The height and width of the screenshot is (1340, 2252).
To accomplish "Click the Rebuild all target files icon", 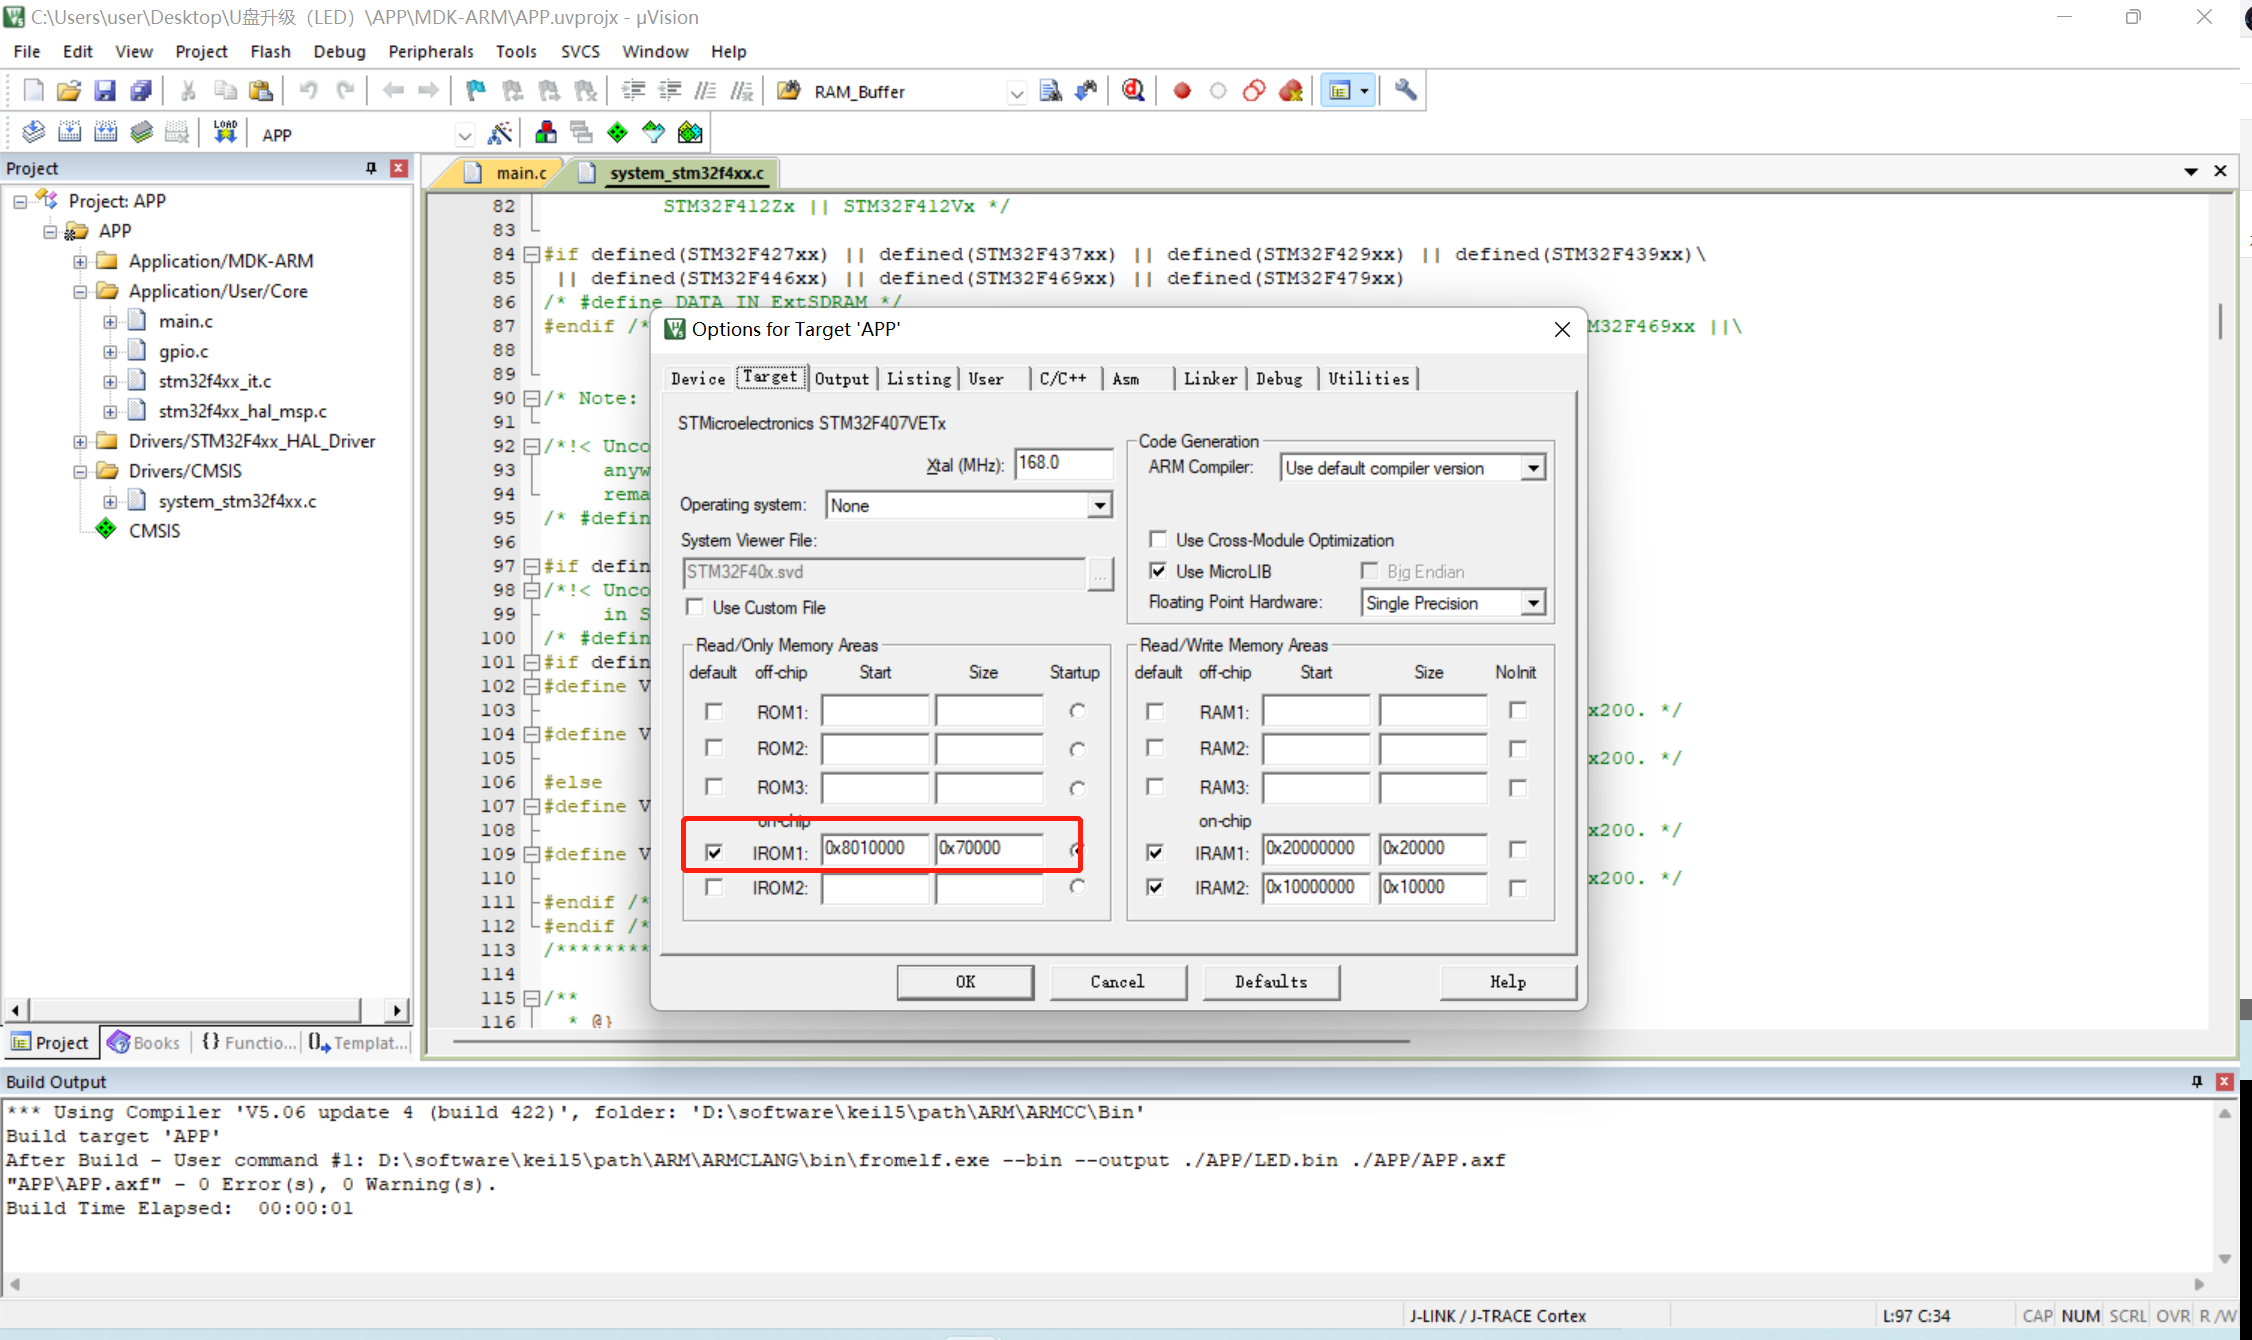I will coord(105,131).
